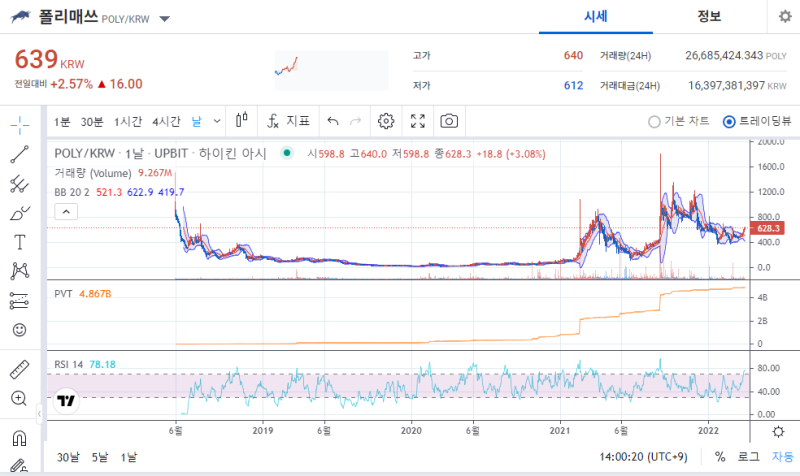The height and width of the screenshot is (476, 800).
Task: Click the 저가 value 612
Action: click(x=573, y=85)
